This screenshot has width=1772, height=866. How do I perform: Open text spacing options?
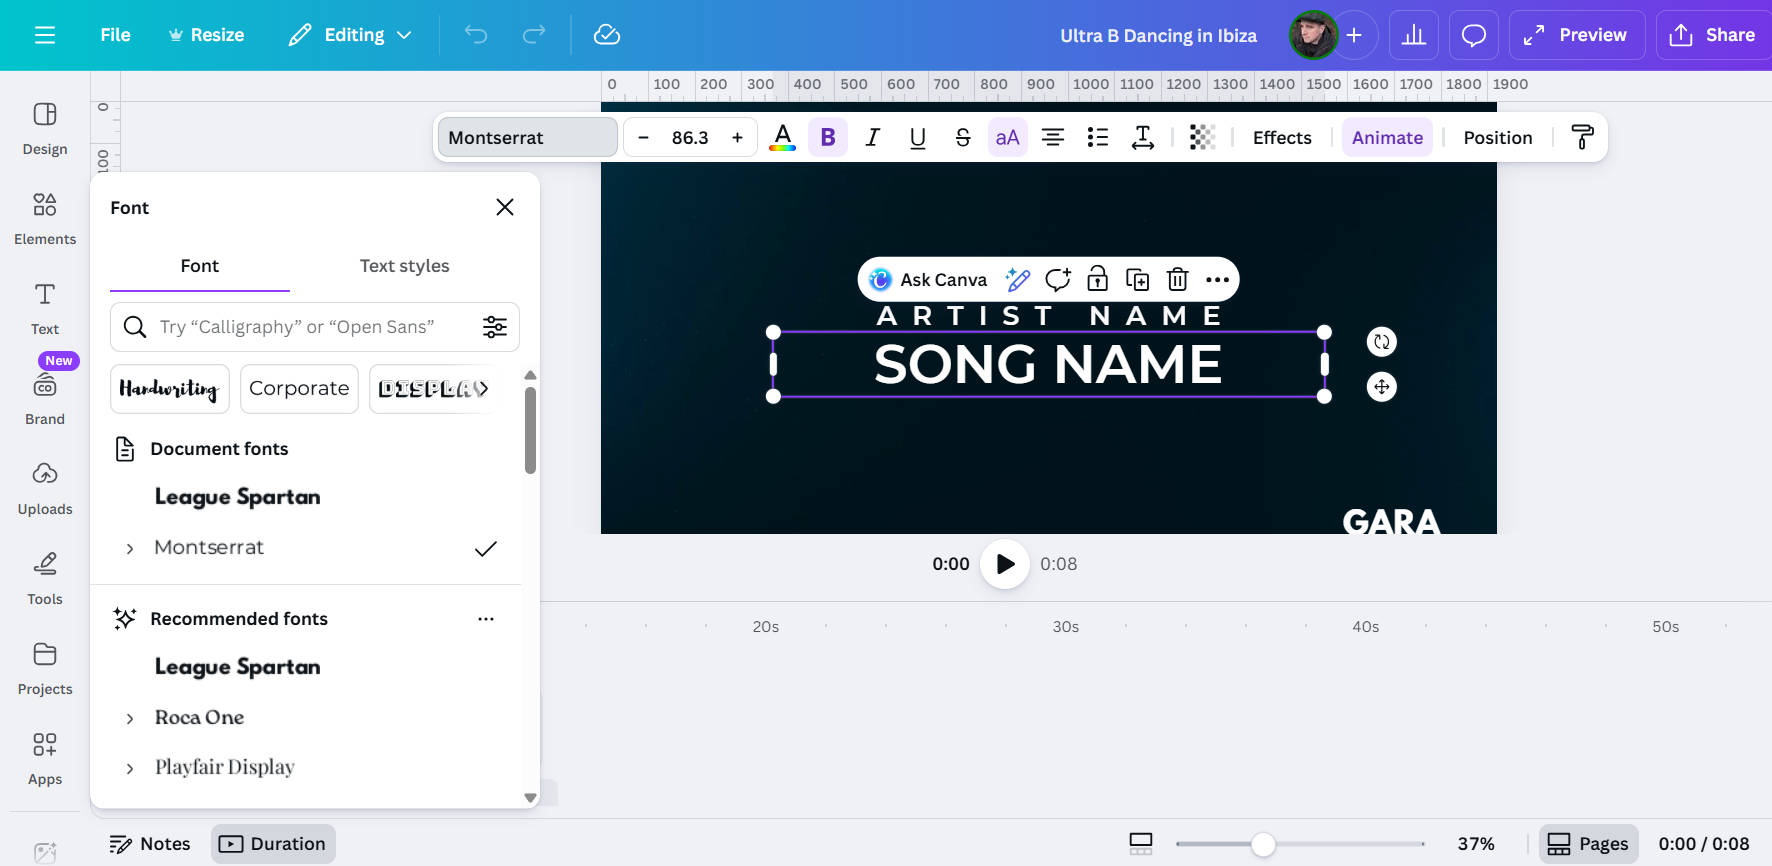[1143, 138]
